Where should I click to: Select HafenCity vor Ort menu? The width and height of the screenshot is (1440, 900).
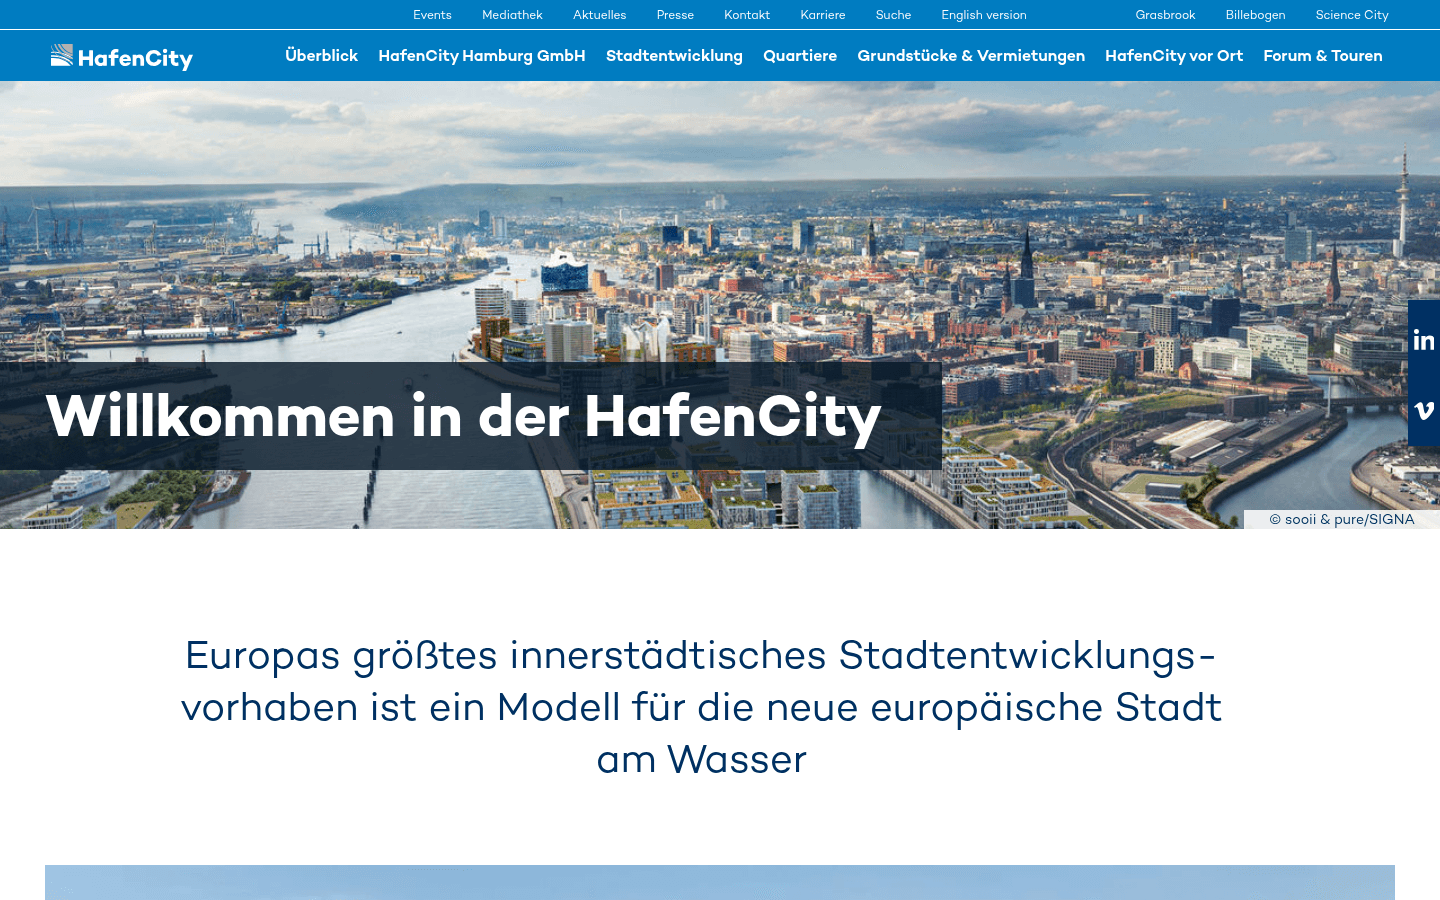coord(1174,56)
